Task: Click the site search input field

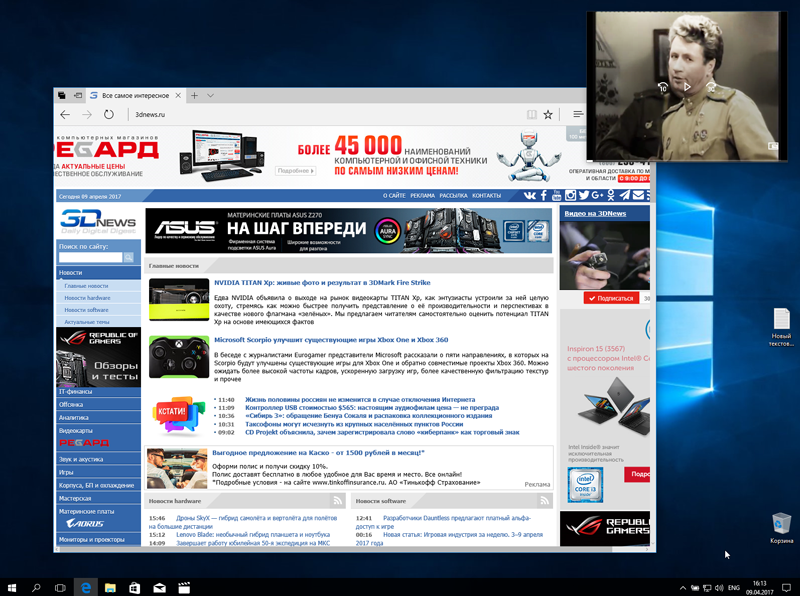Action: [90, 258]
